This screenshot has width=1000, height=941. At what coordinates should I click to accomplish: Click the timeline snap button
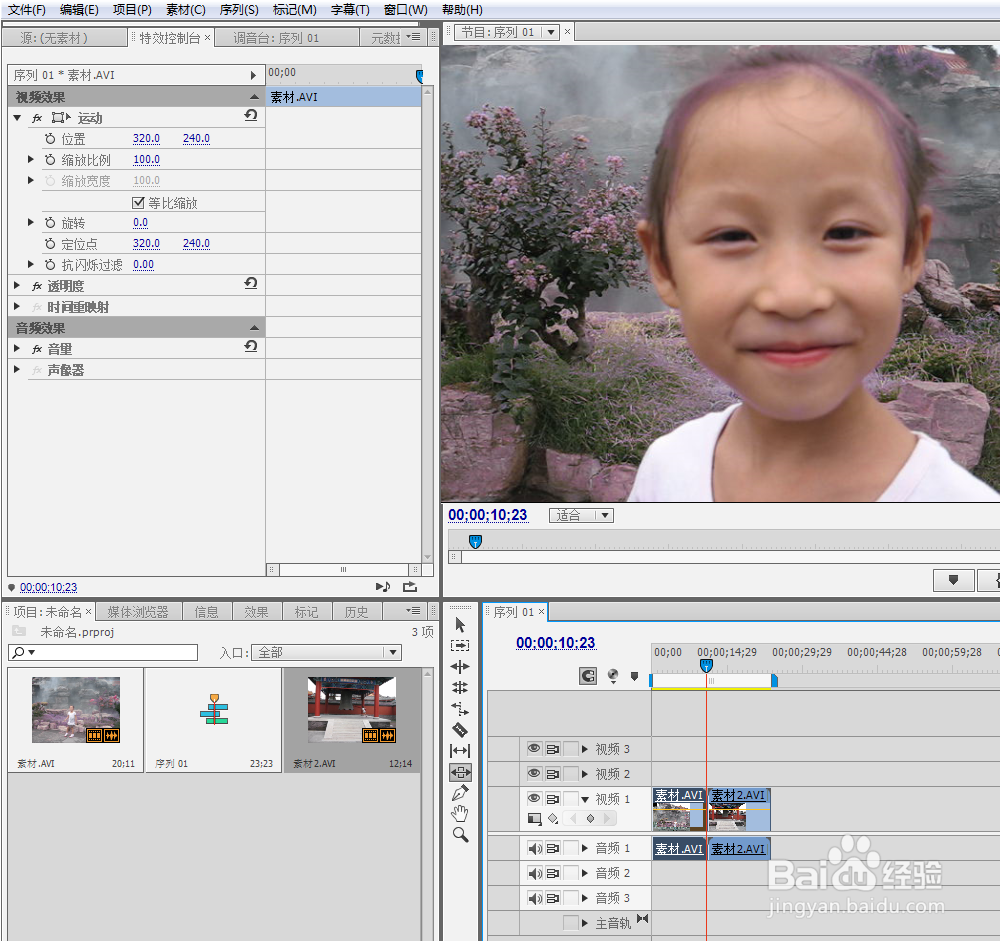588,676
